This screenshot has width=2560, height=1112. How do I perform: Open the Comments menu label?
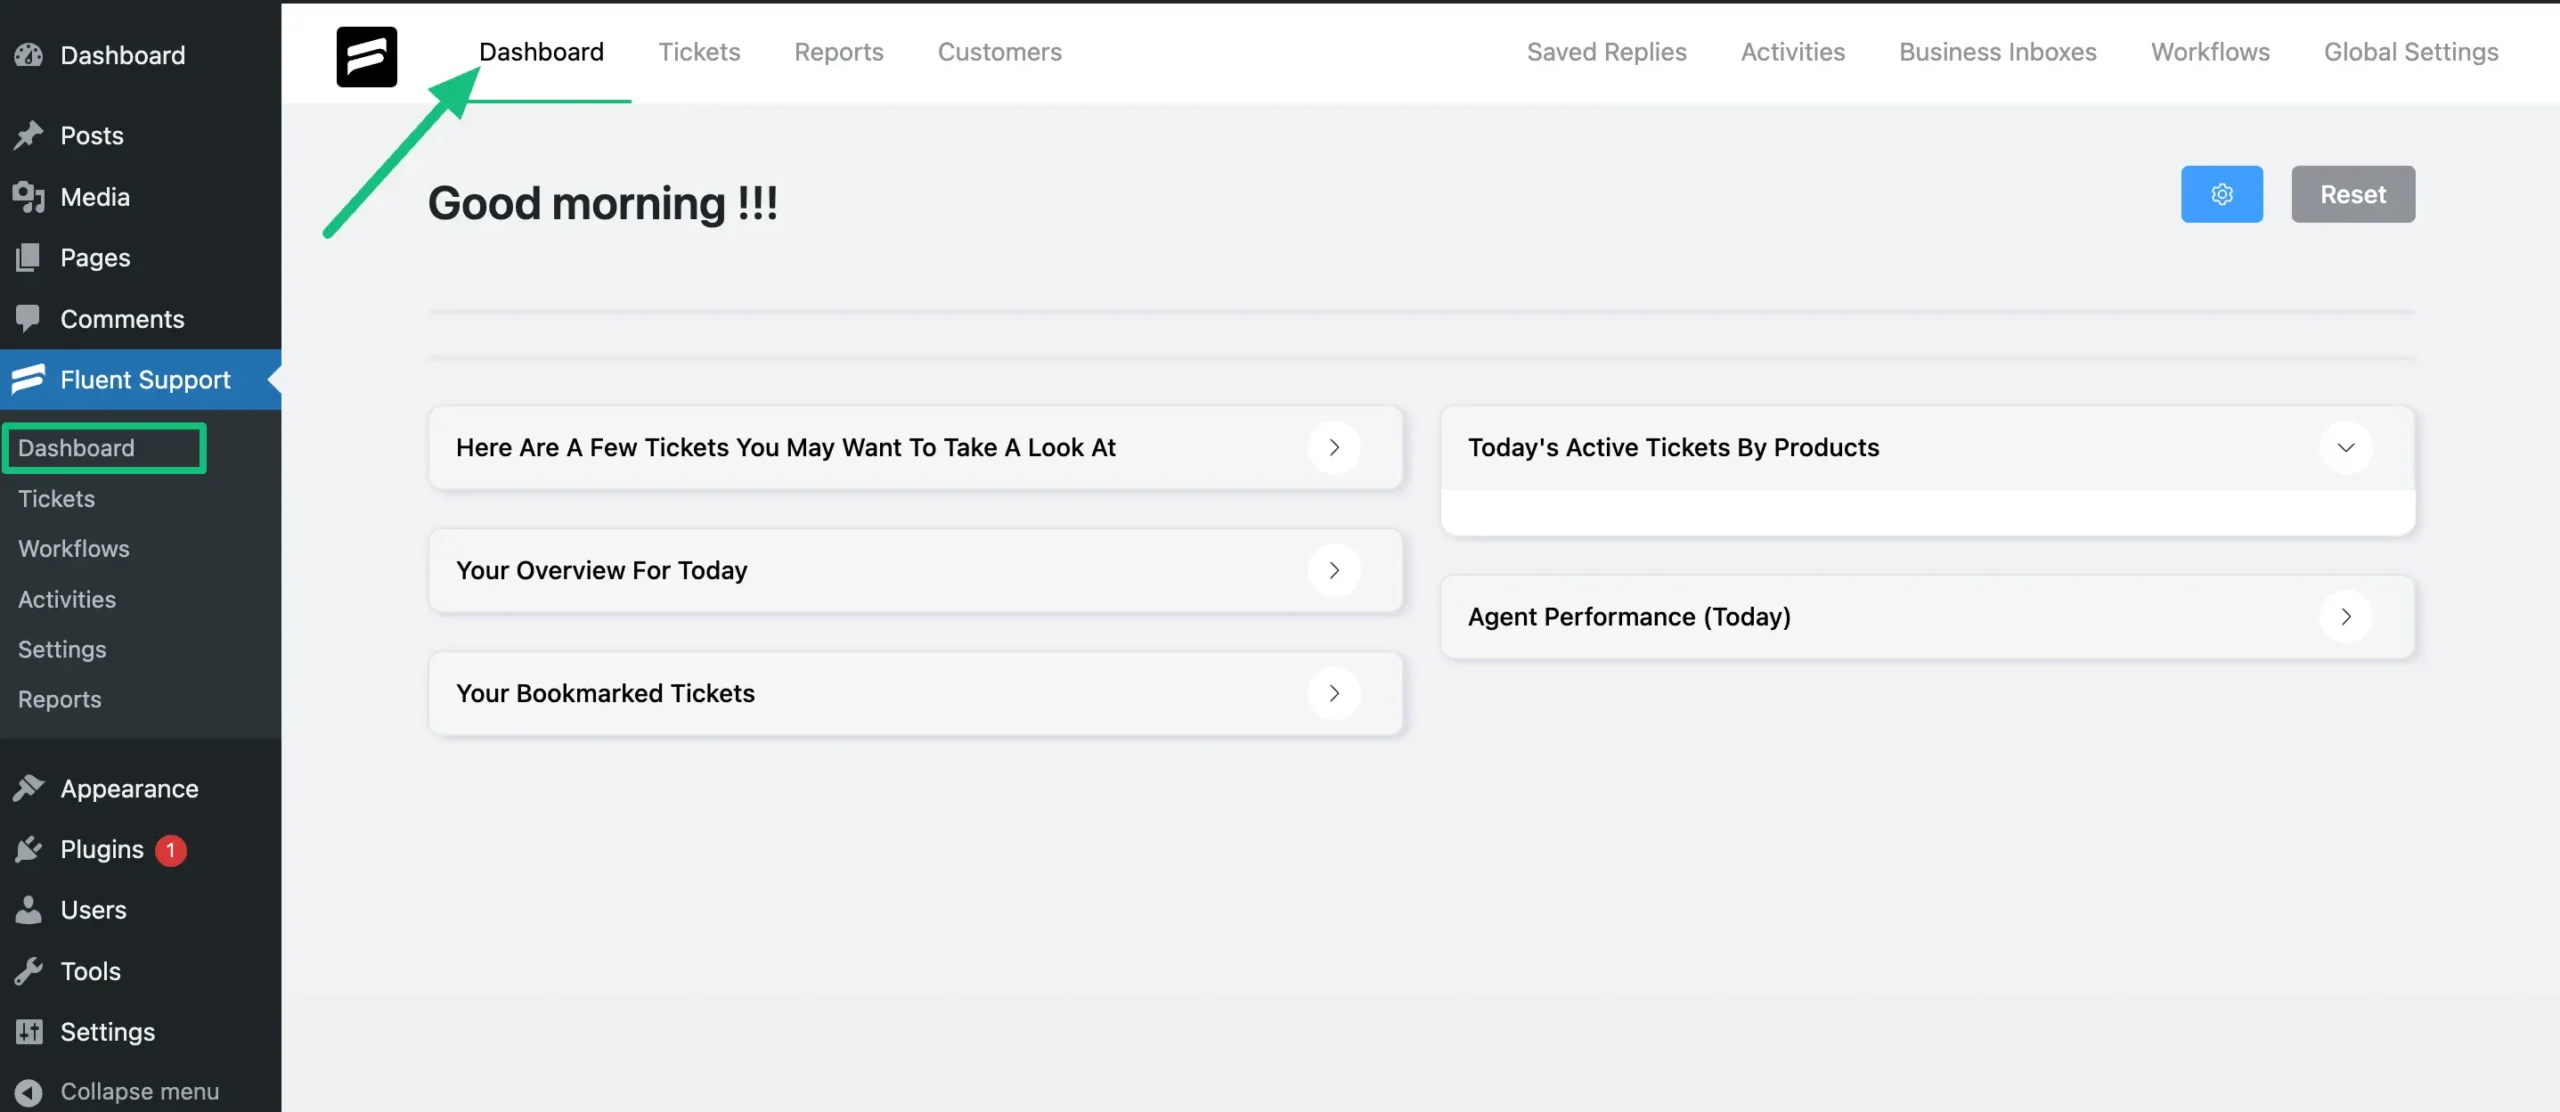(122, 319)
